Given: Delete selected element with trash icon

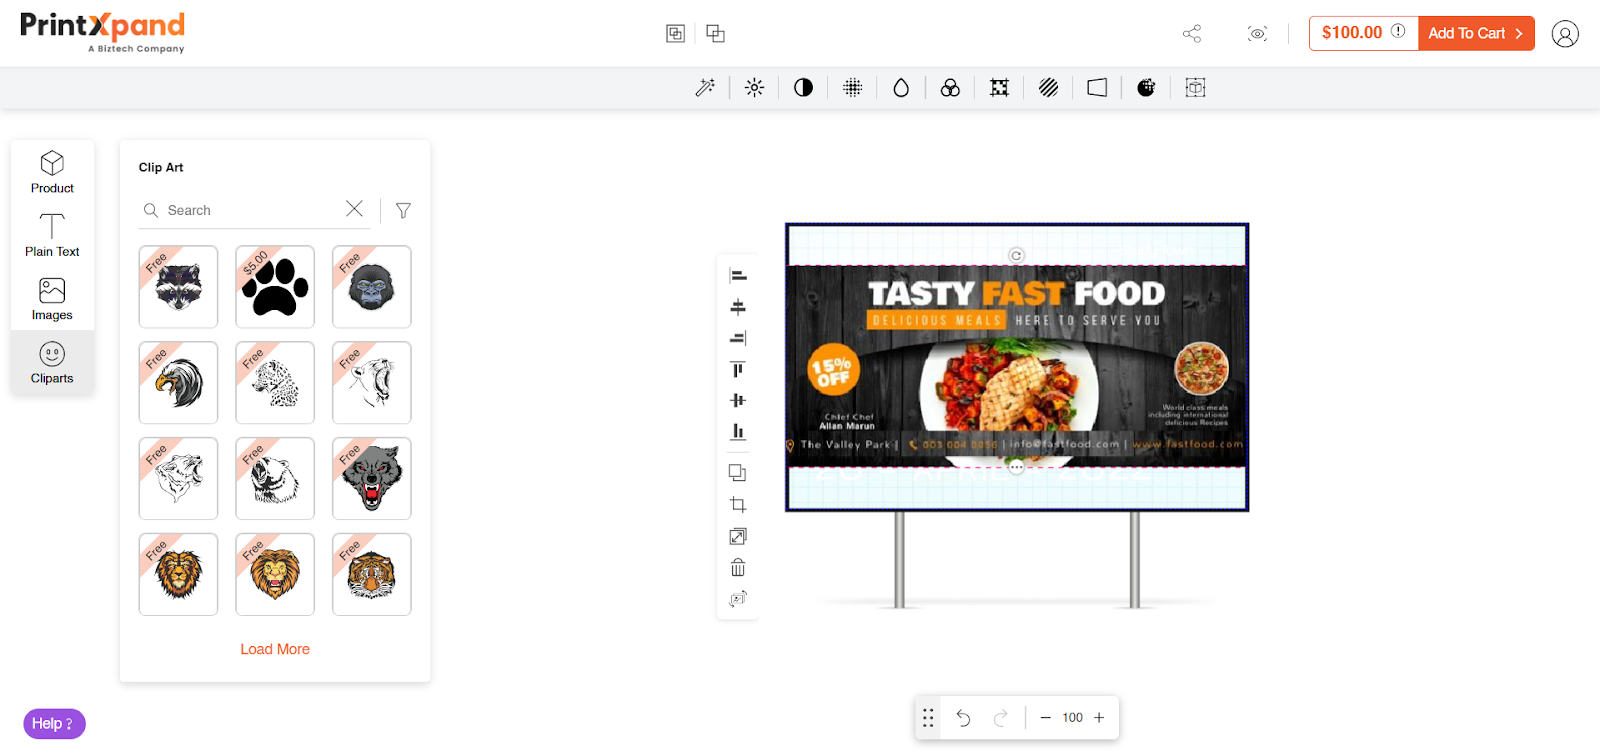Looking at the screenshot, I should [x=738, y=568].
